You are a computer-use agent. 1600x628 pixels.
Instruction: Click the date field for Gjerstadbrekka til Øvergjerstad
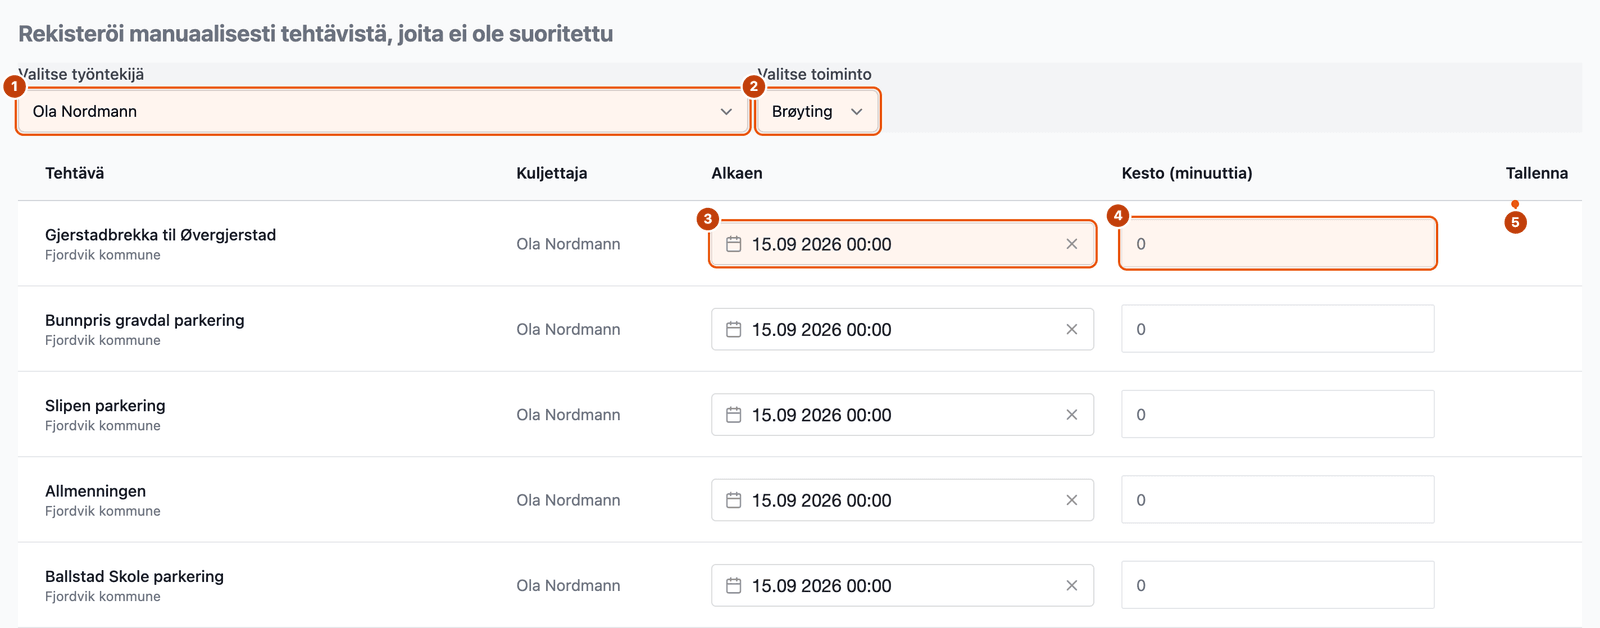click(x=902, y=244)
